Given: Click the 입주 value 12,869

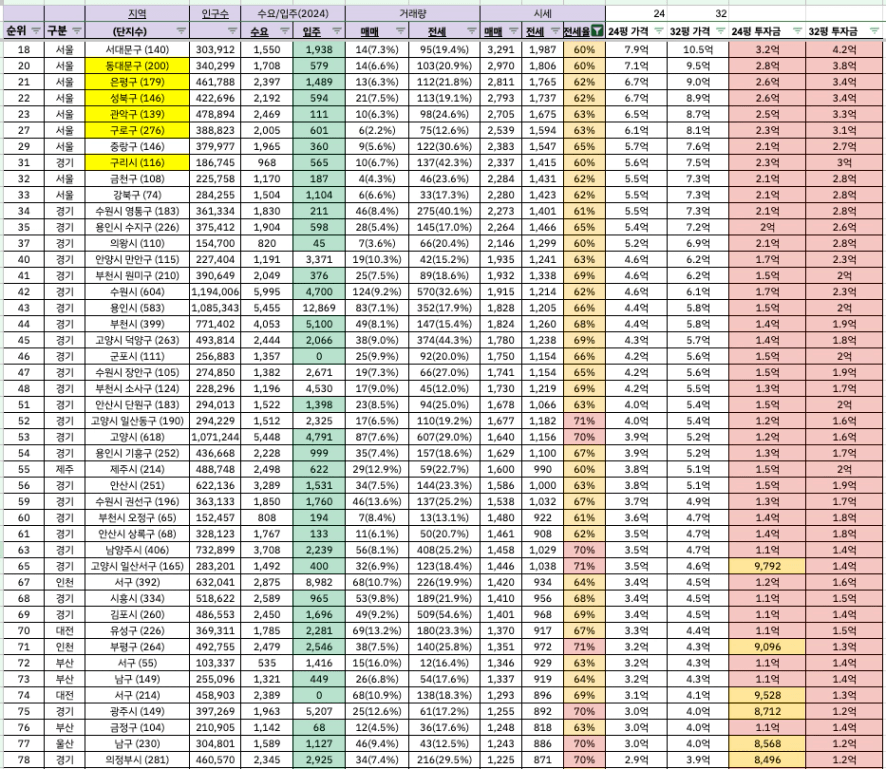Looking at the screenshot, I should [x=319, y=308].
